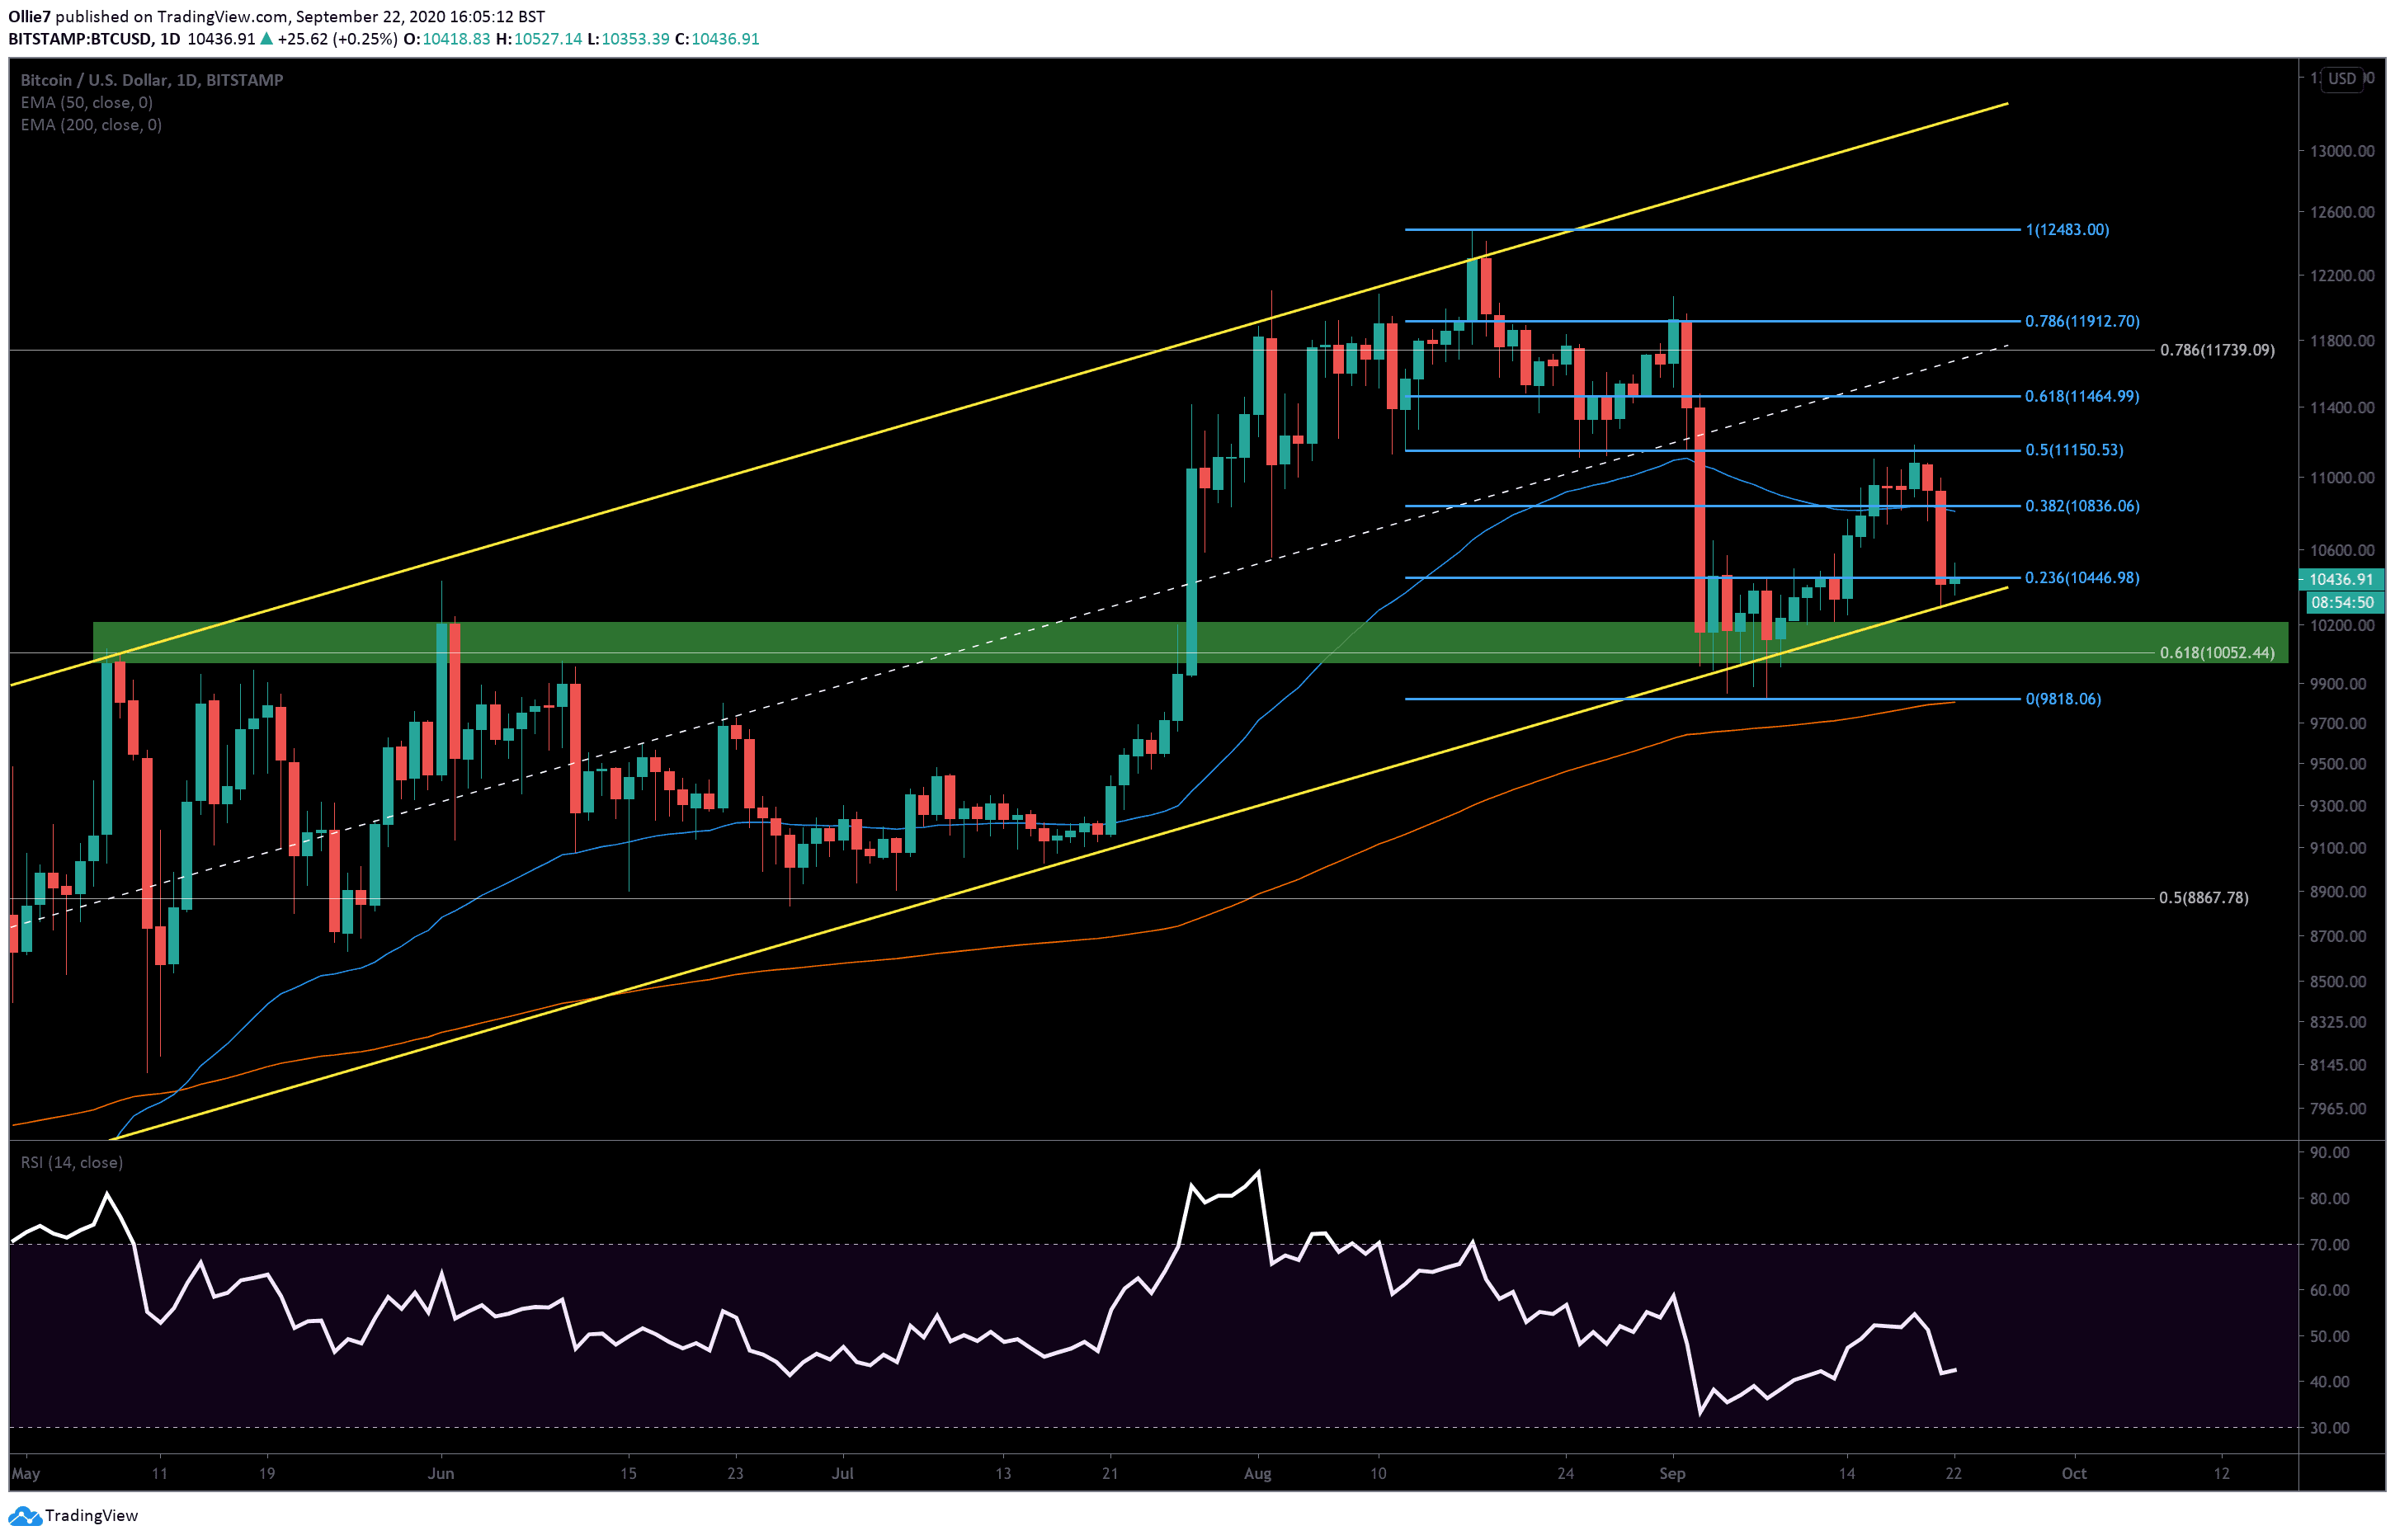Click the TradingView text beside the logo
The image size is (2395, 1540).
91,1516
